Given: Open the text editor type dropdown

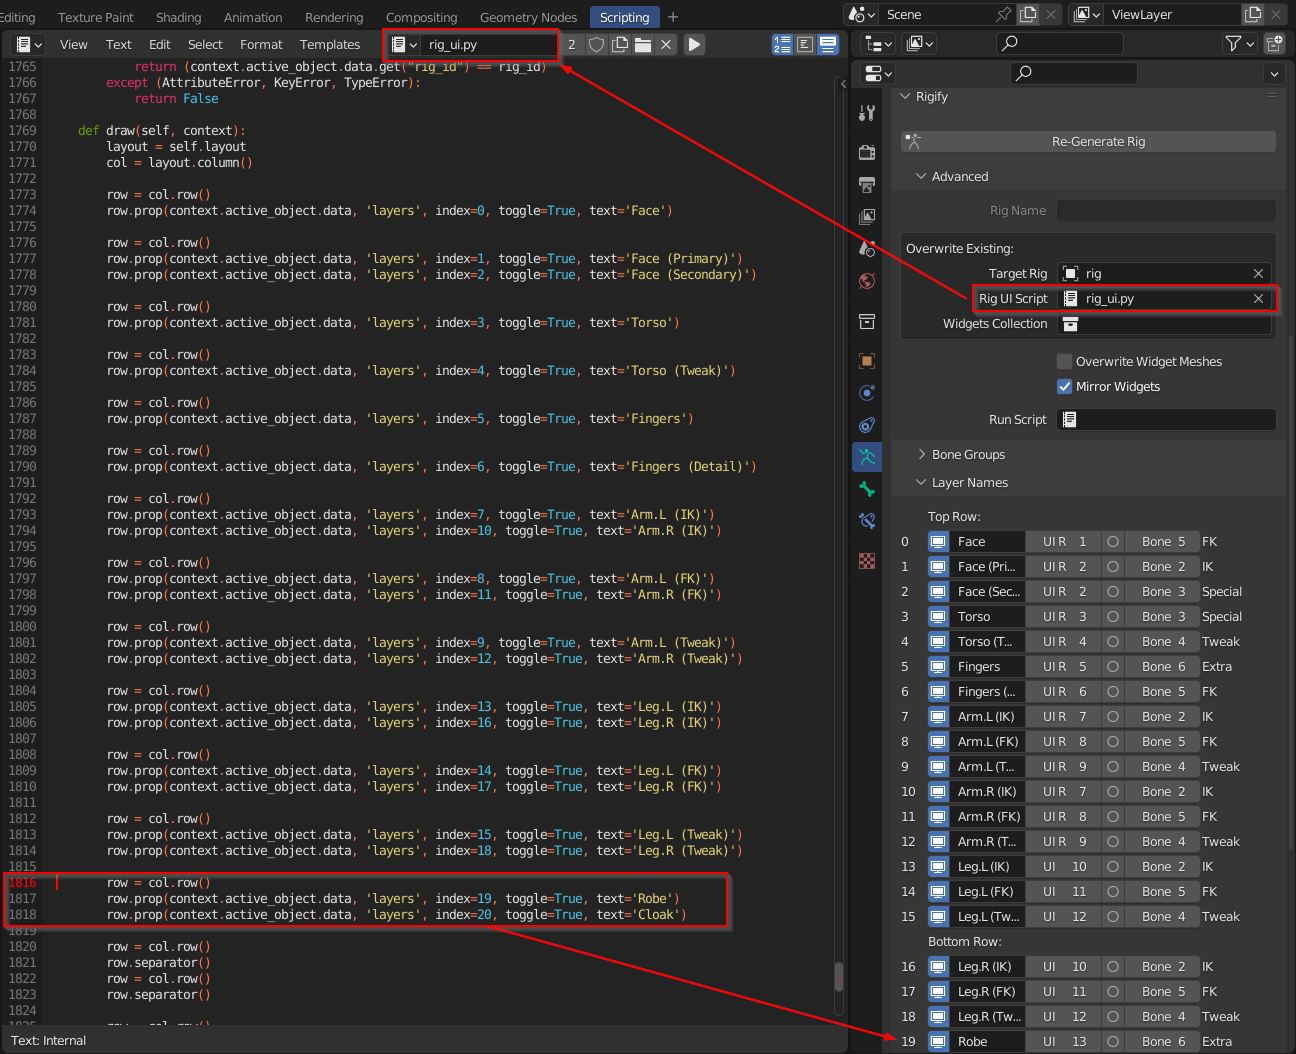Looking at the screenshot, I should (x=30, y=44).
